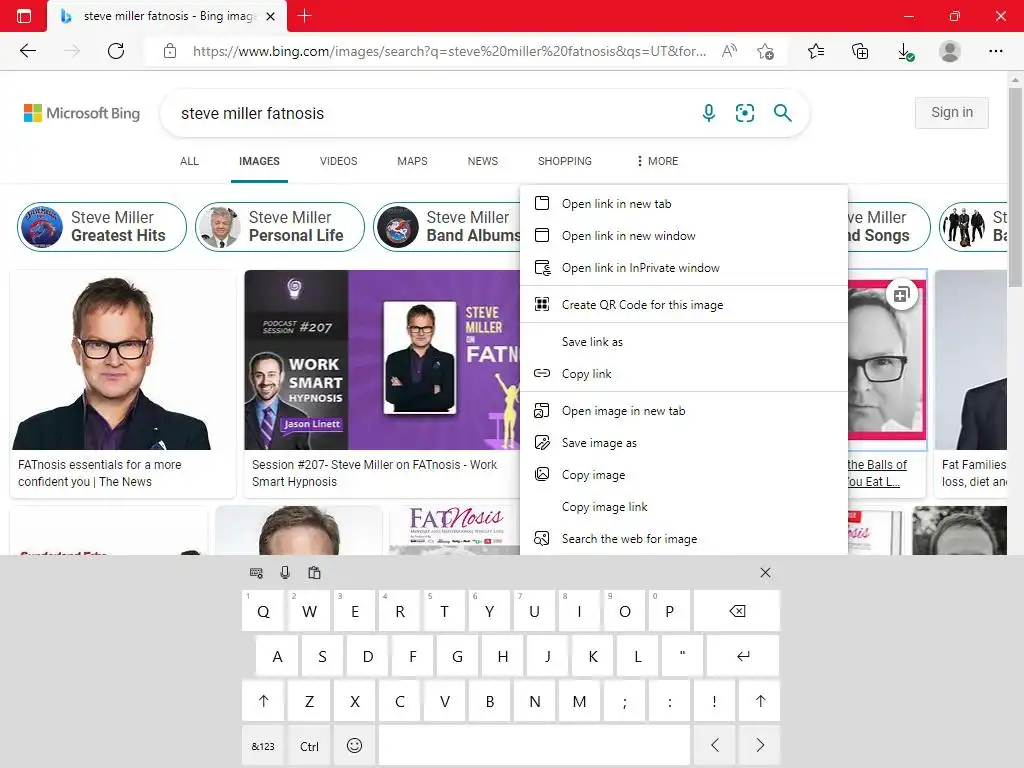Open the browser profile avatar

tap(950, 51)
